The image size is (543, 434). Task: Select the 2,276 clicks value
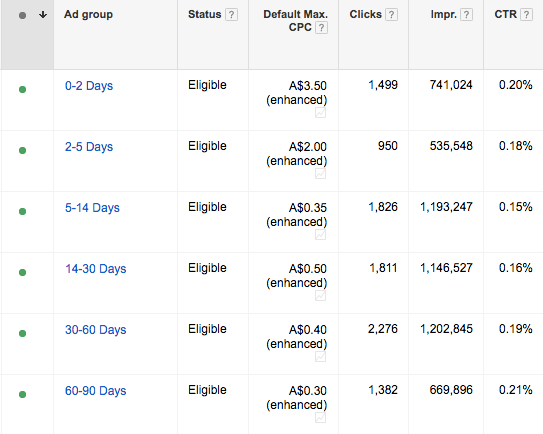(x=383, y=329)
